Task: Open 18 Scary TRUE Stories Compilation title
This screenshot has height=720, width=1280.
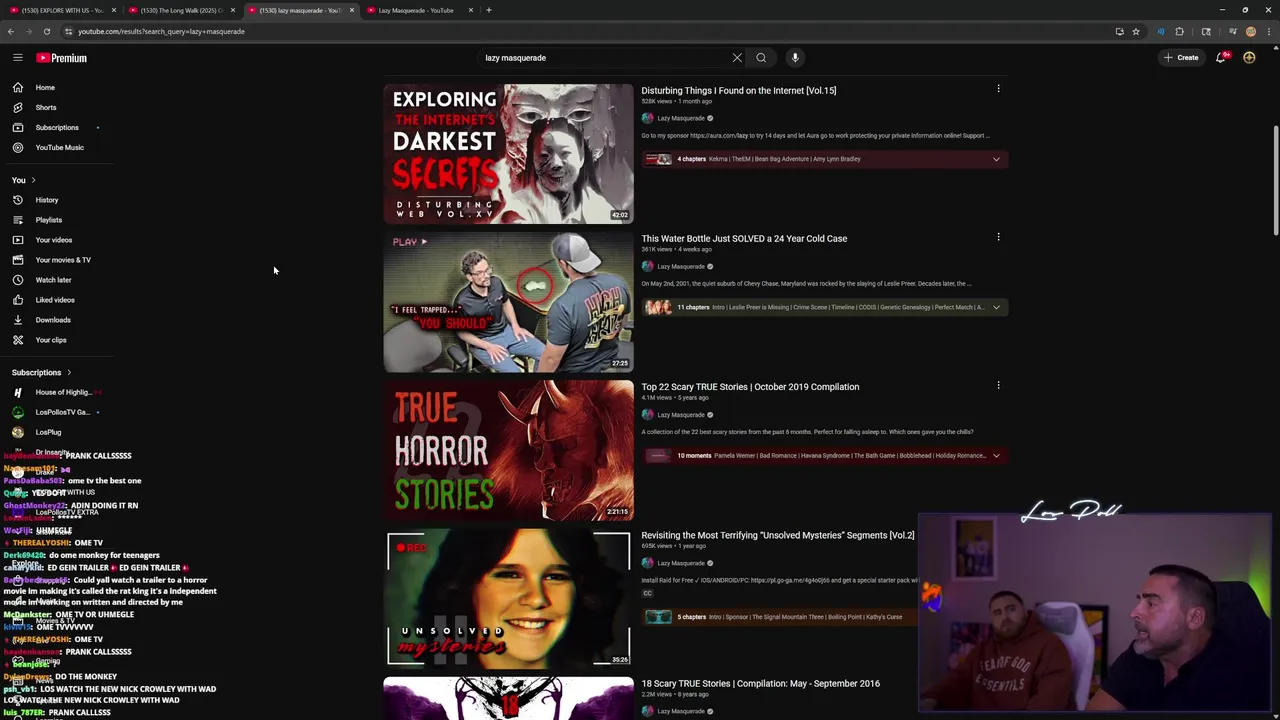Action: (760, 683)
